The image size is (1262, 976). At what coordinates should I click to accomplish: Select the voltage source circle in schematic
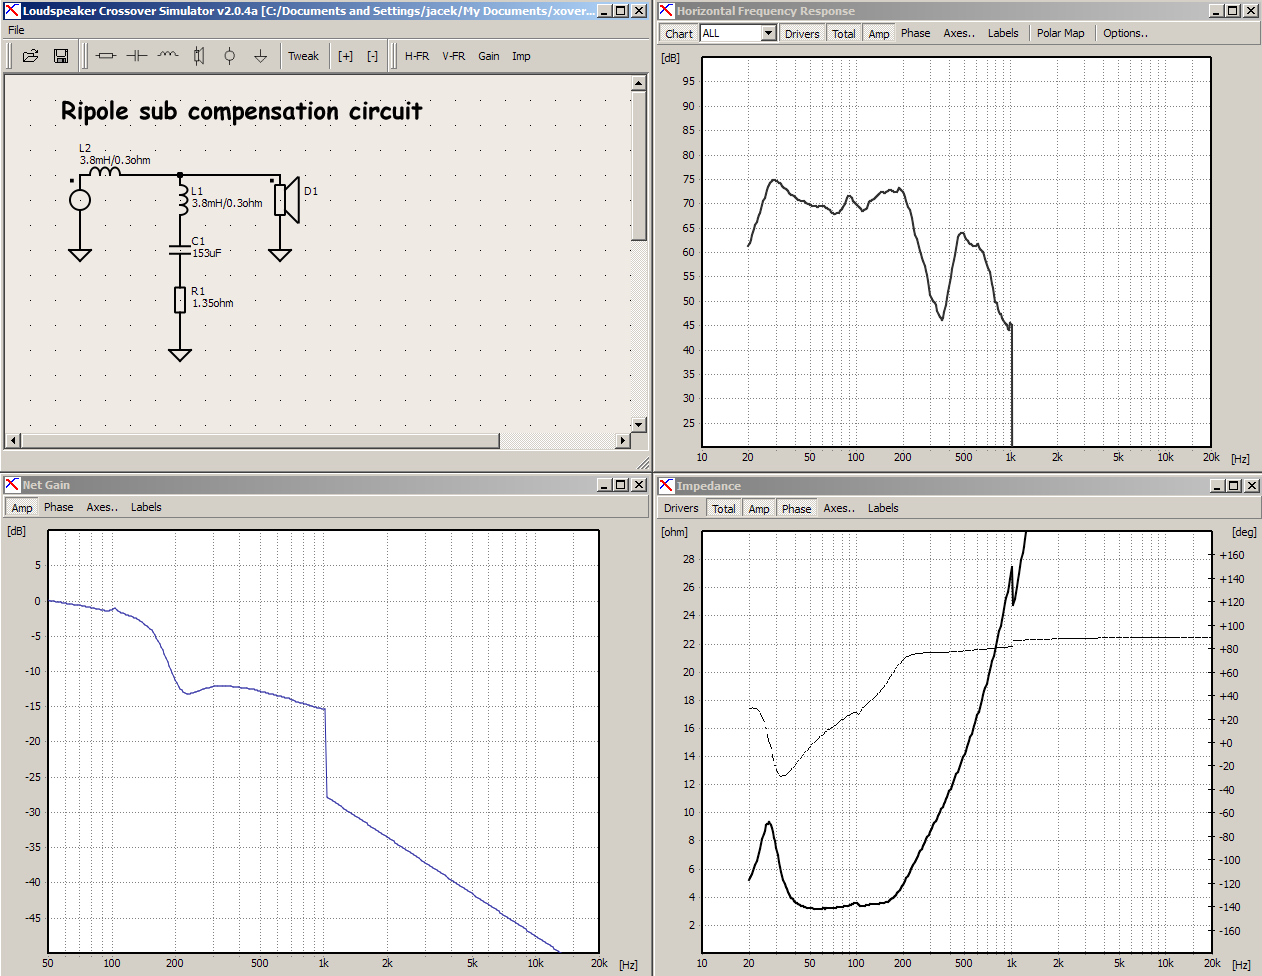click(80, 200)
